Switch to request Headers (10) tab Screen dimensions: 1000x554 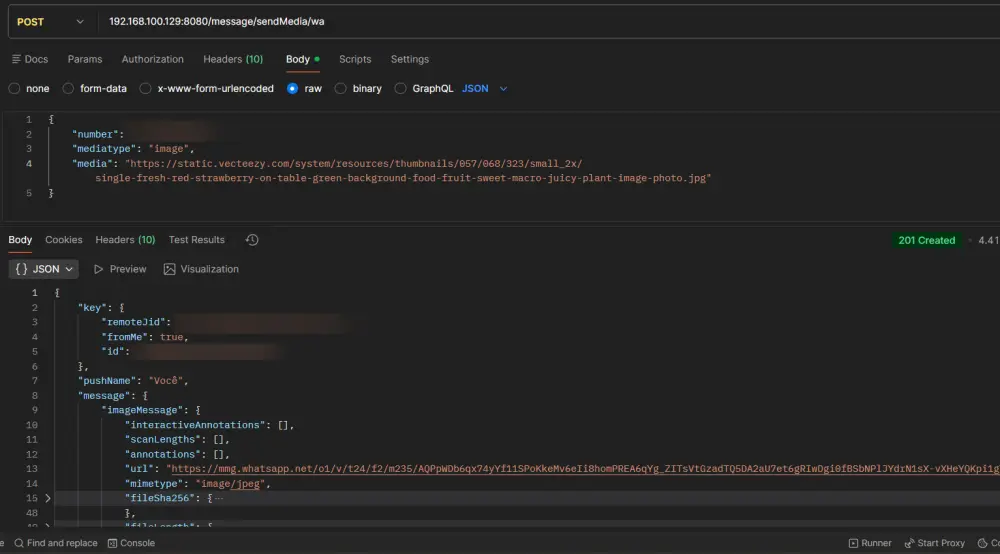pos(233,59)
